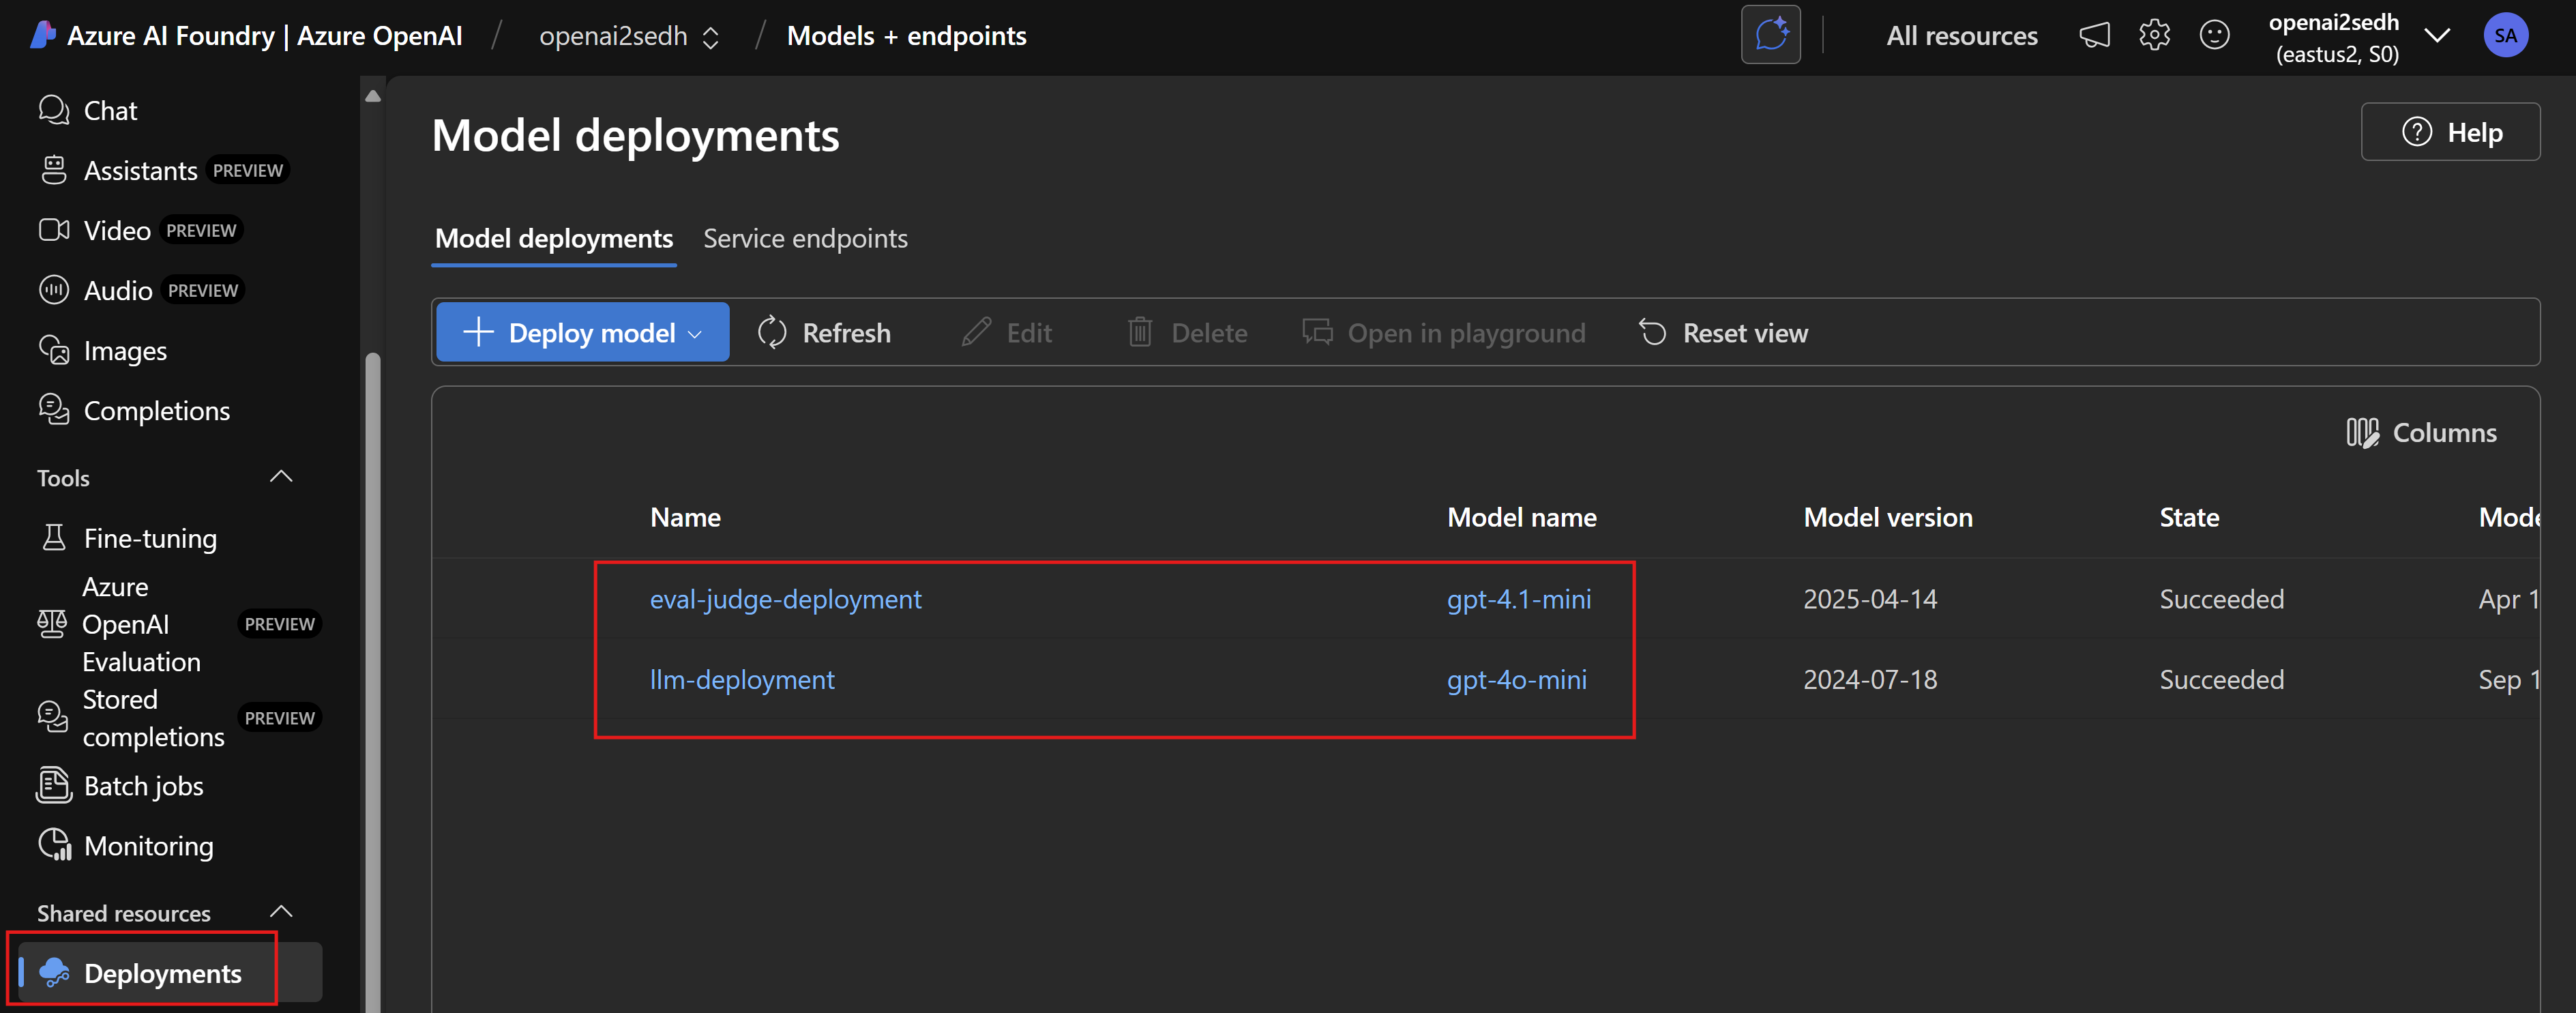Image resolution: width=2576 pixels, height=1013 pixels.
Task: Open Fine-tuning tool
Action: click(x=128, y=538)
